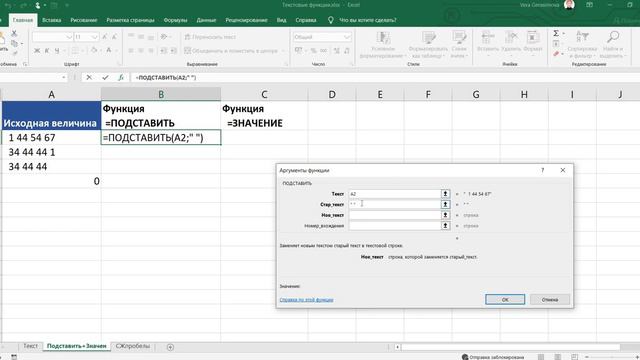Click the Copy icon in clipboard group
This screenshot has height=360, width=640.
(x=14, y=43)
